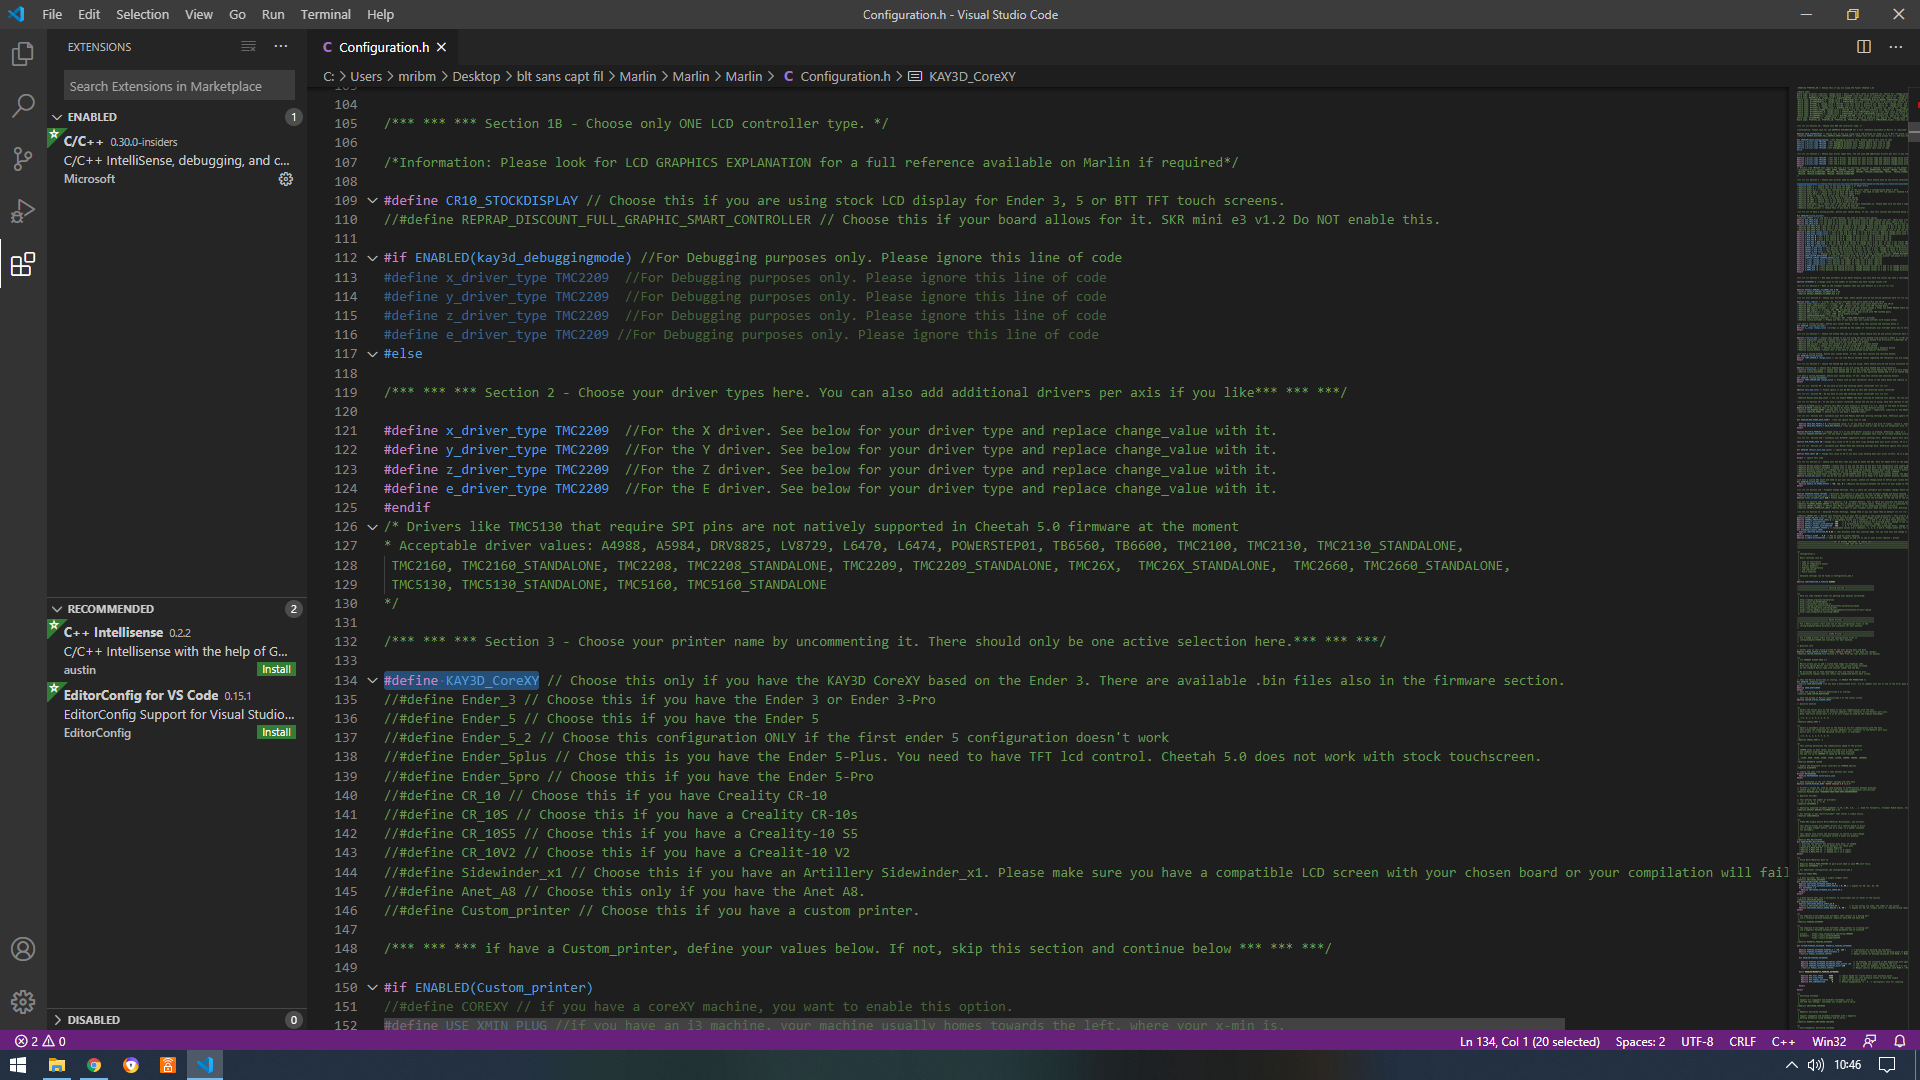Close the Configuration.h tab
The width and height of the screenshot is (1920, 1080).
pos(441,47)
